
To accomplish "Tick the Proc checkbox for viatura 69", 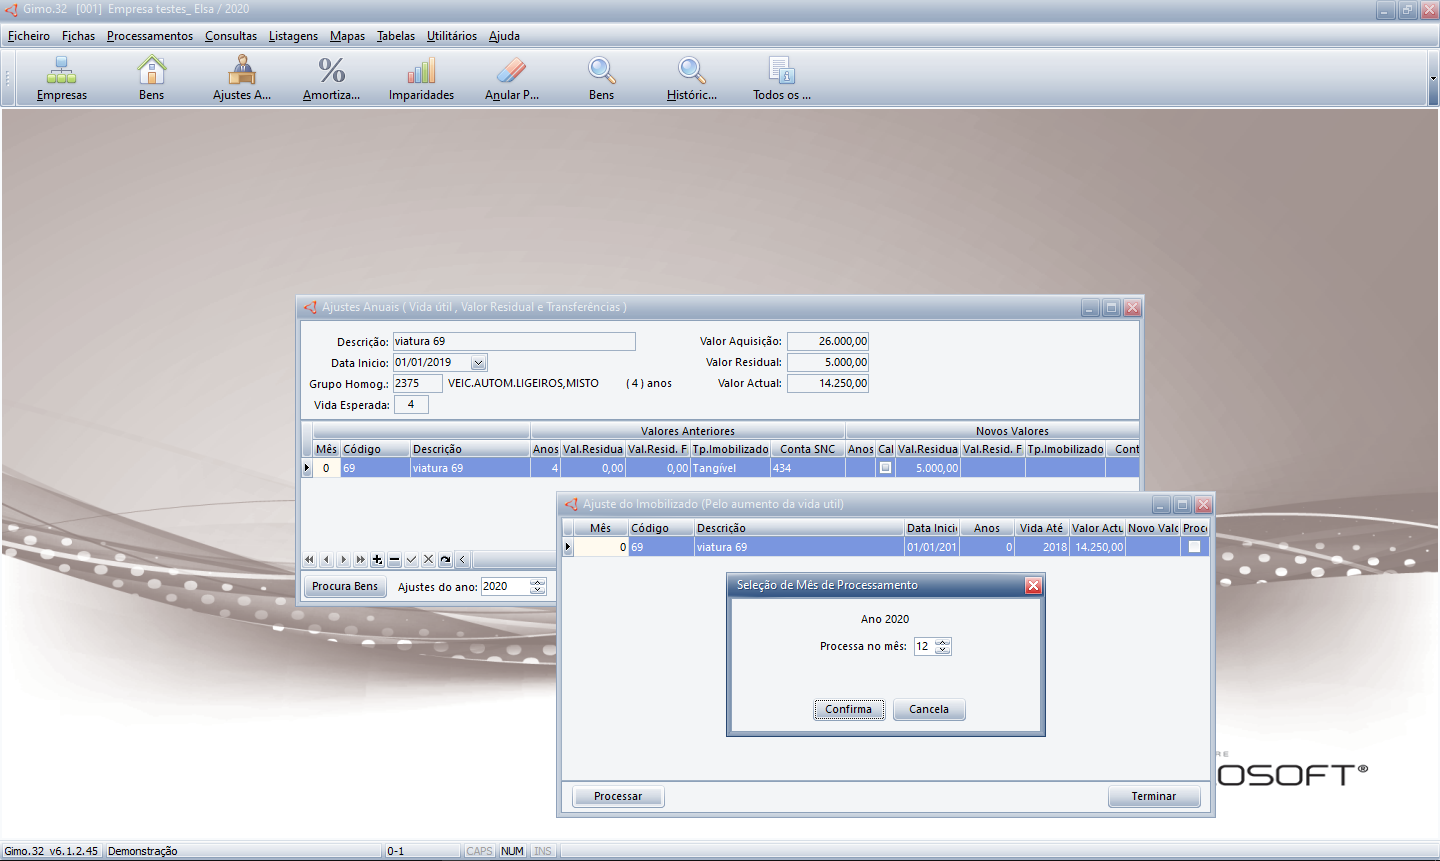I will pyautogui.click(x=1194, y=547).
